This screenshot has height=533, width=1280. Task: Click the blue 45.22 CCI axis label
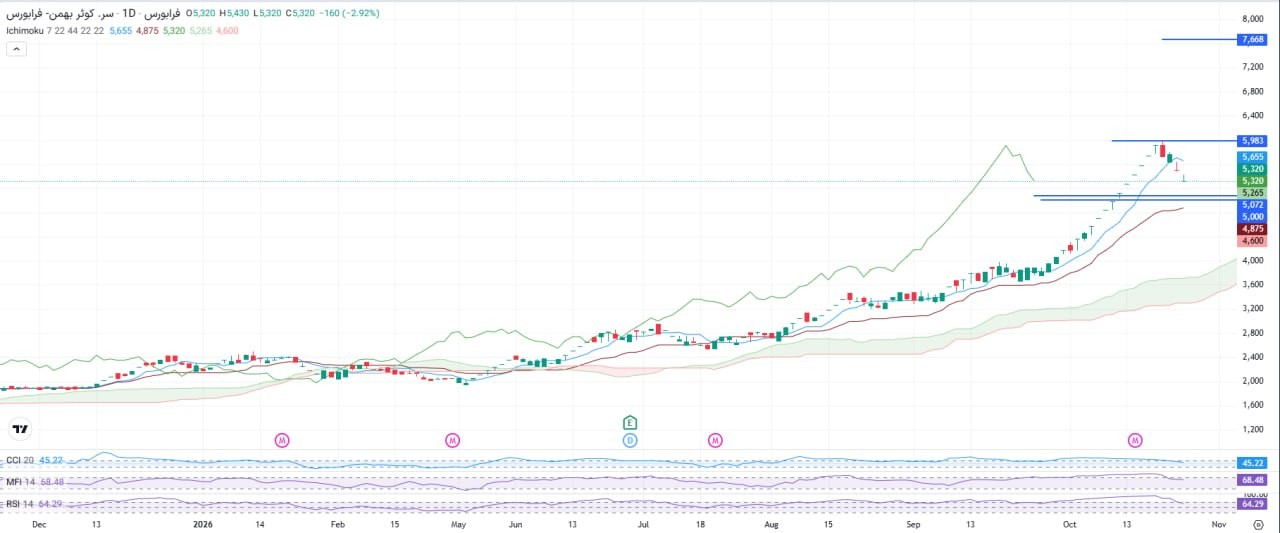click(1253, 463)
